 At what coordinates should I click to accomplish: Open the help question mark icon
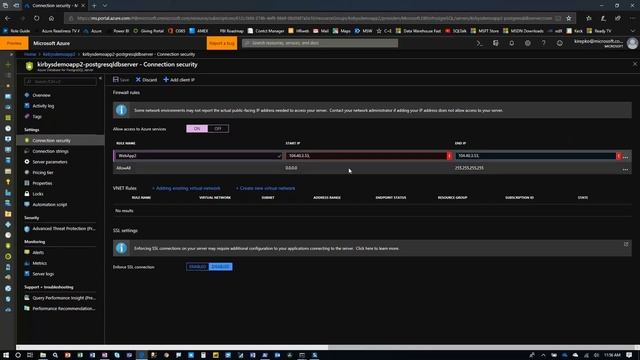point(543,43)
